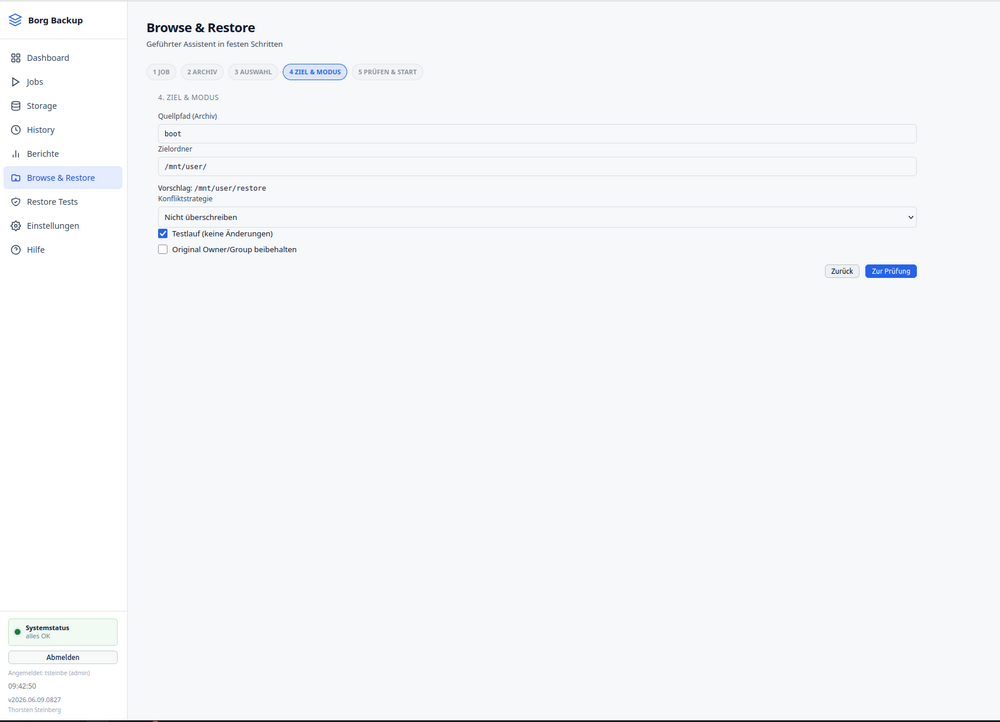Click the Storage database icon

[16, 106]
